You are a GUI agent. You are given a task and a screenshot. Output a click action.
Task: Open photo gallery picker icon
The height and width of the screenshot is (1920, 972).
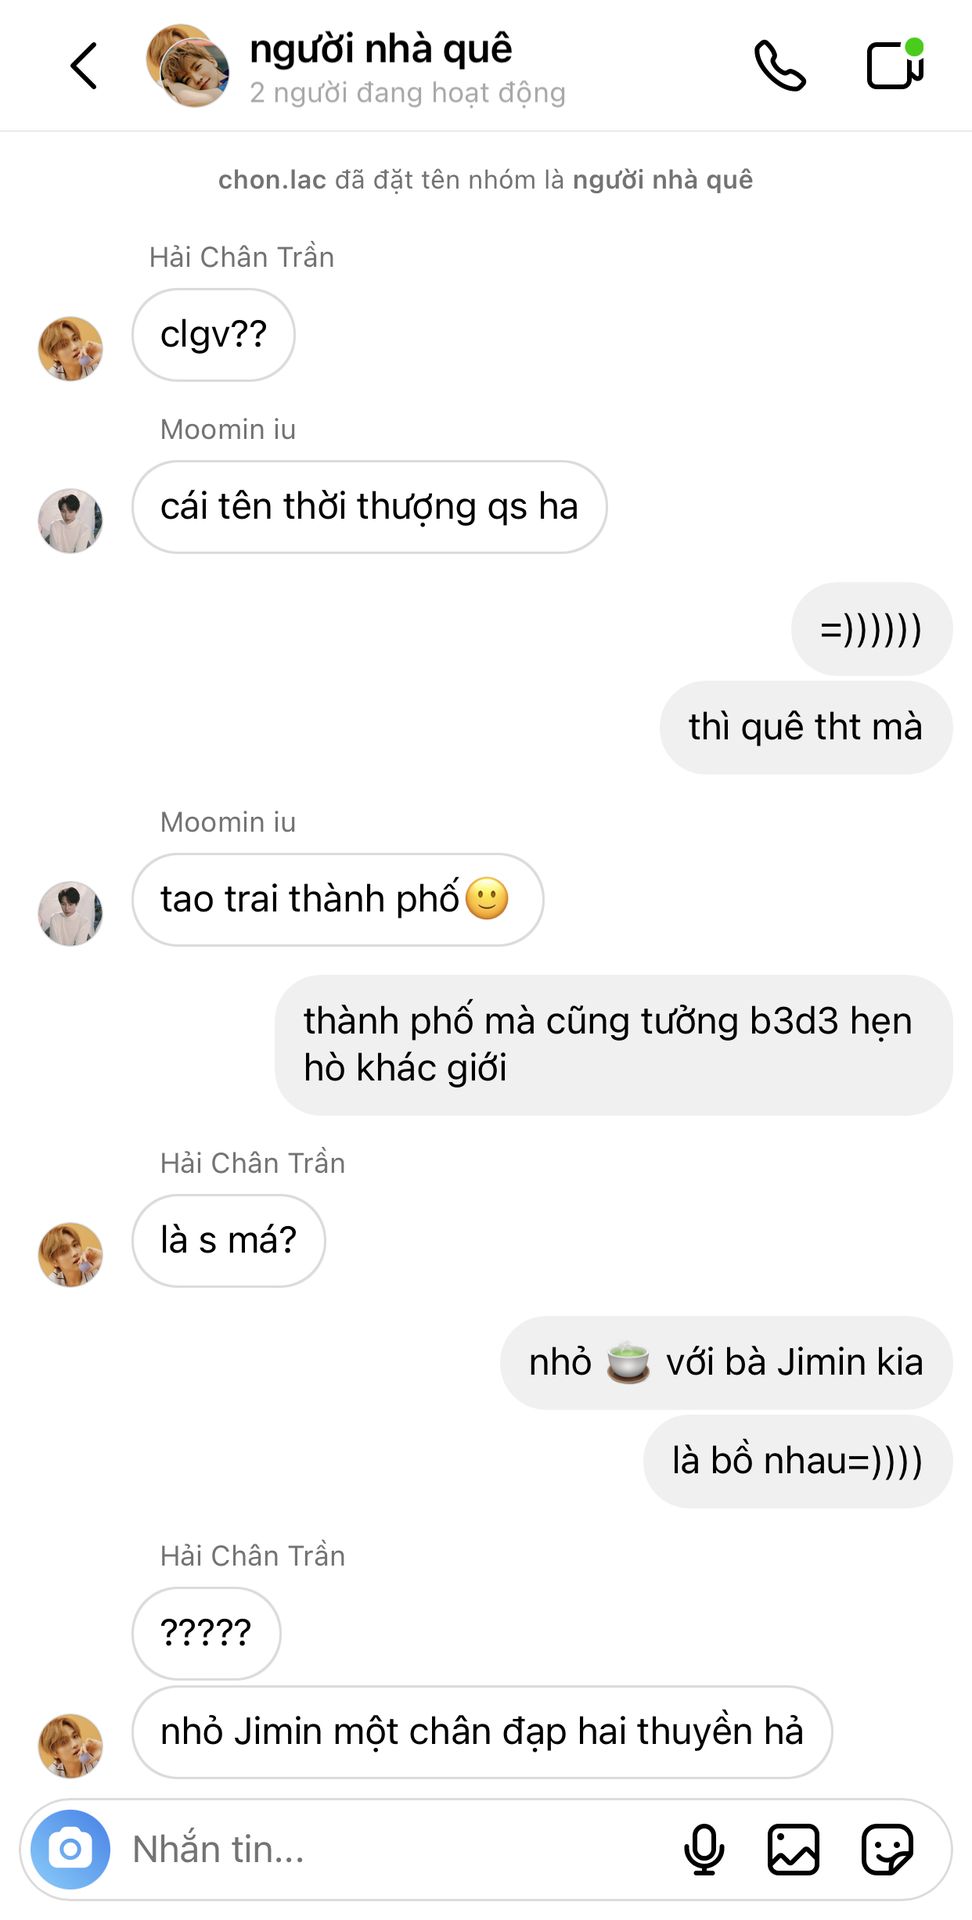[x=793, y=1849]
